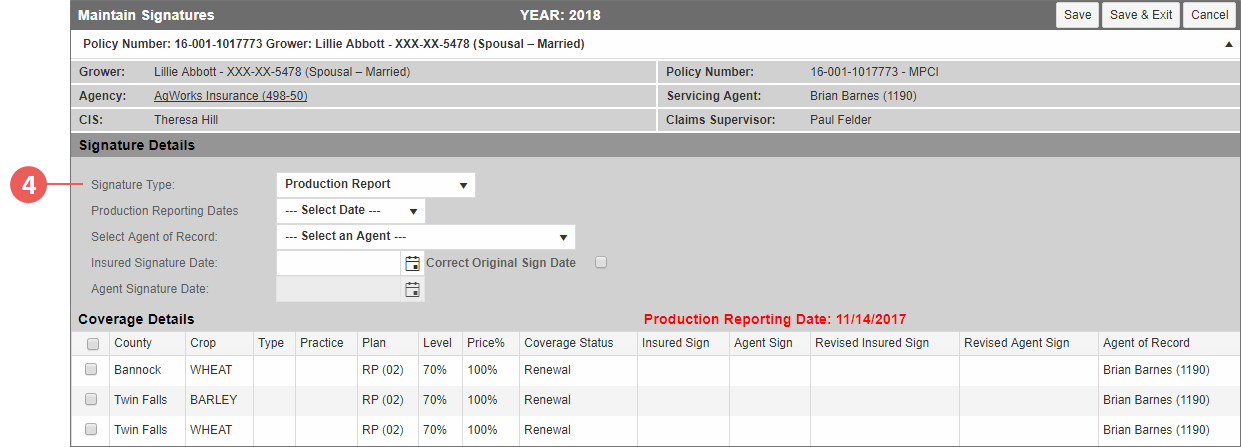
Task: Click the Save button
Action: pos(1077,15)
